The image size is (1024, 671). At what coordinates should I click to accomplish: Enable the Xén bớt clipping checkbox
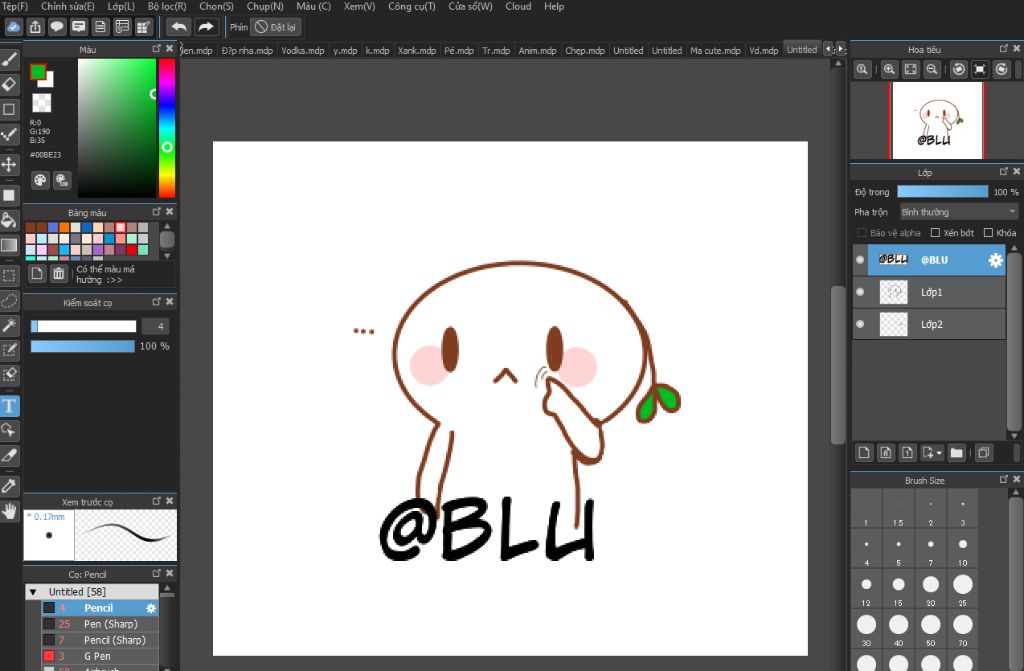(x=935, y=233)
